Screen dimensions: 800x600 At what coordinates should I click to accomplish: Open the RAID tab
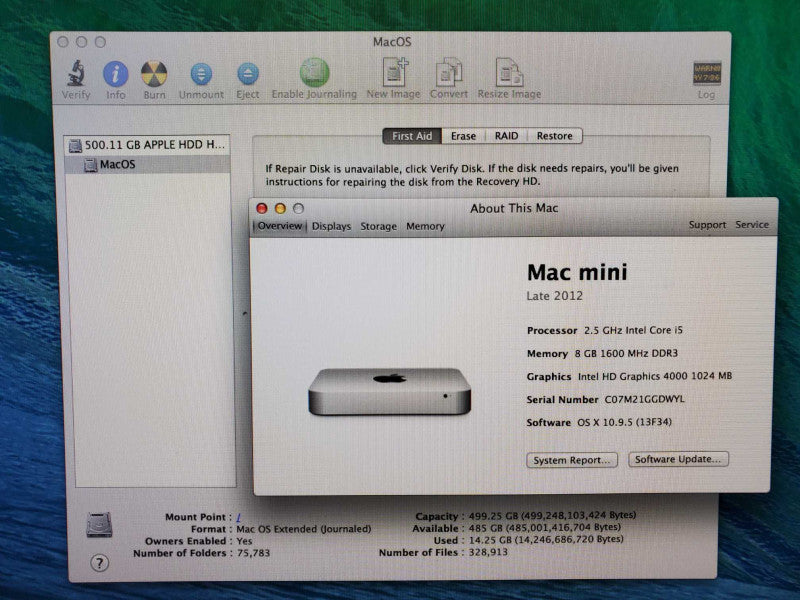(x=506, y=136)
